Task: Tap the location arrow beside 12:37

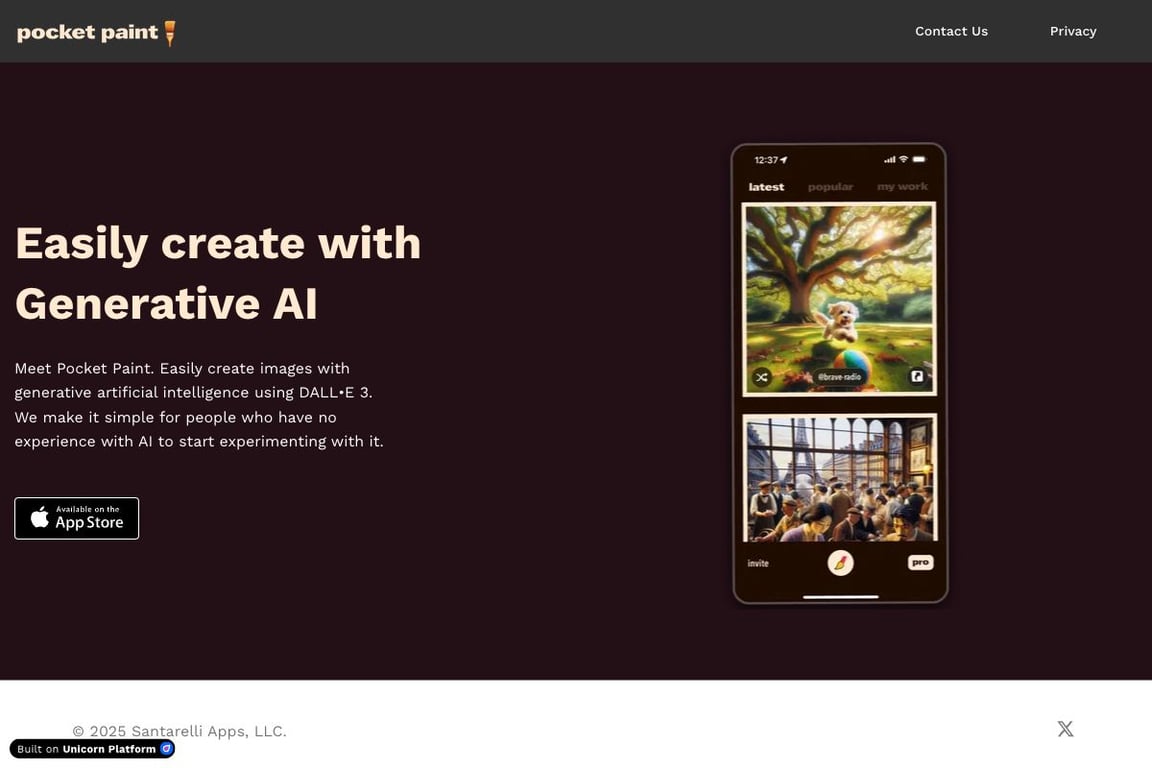Action: 784,159
